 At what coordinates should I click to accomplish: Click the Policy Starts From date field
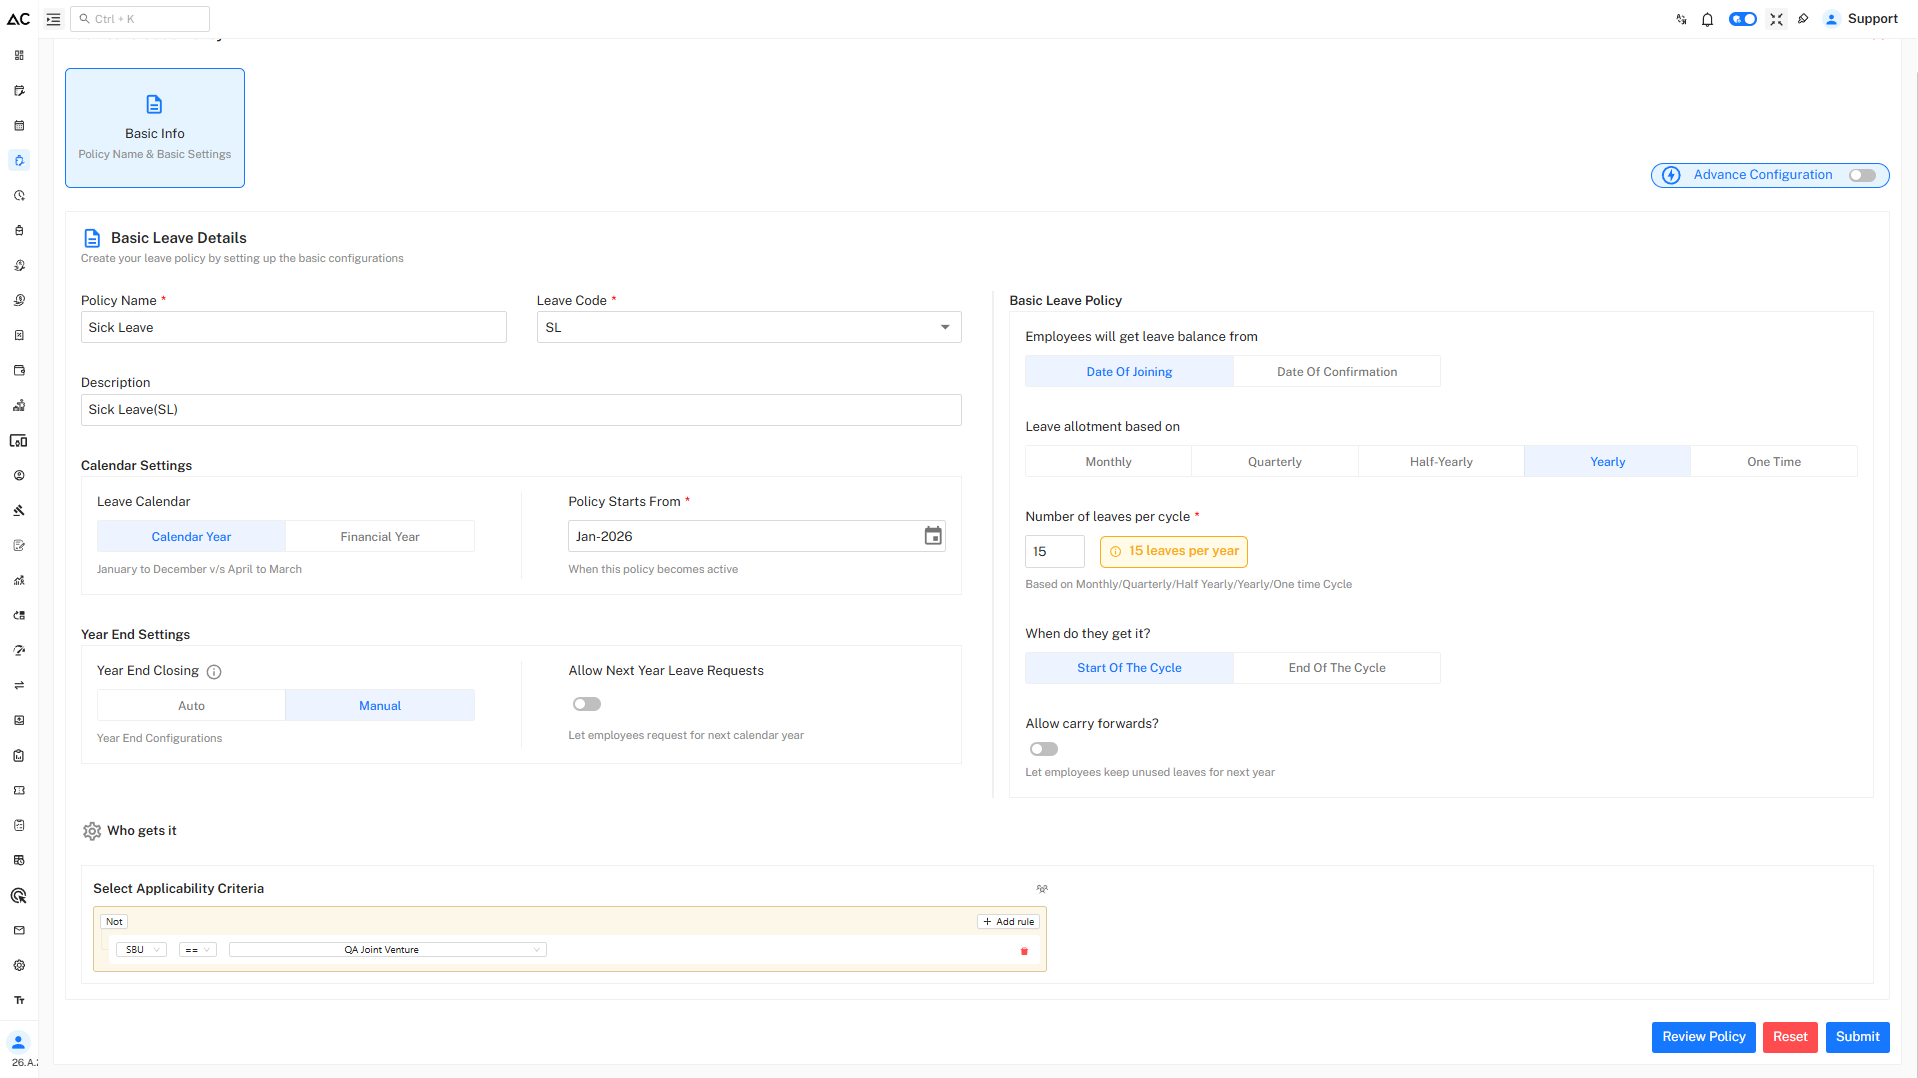click(x=757, y=536)
